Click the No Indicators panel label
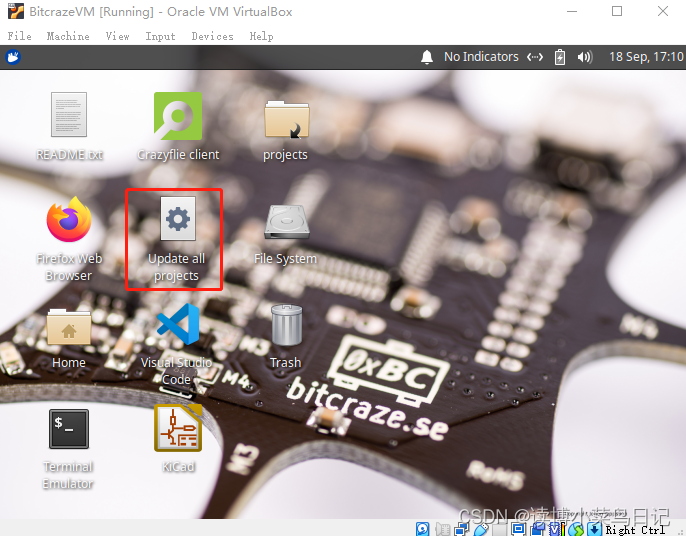686x536 pixels. point(481,57)
